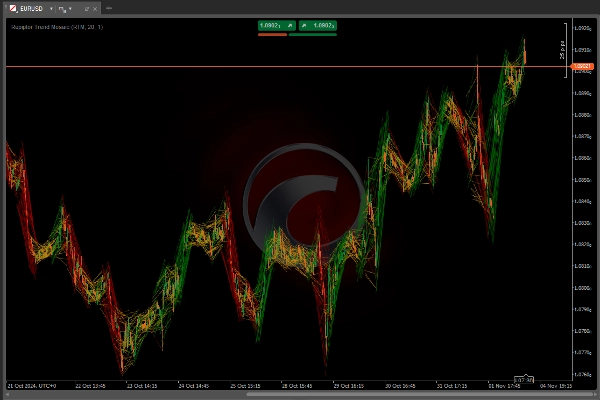
Task: Close the EURUSD chart tab
Action: pyautogui.click(x=95, y=9)
